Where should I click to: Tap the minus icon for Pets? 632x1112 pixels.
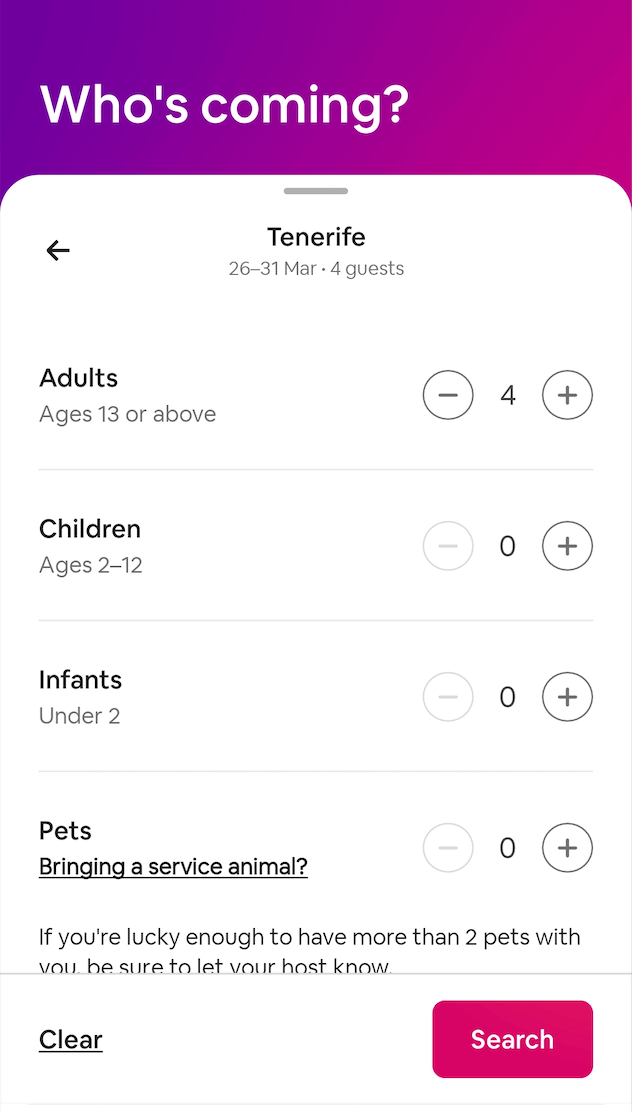[448, 848]
